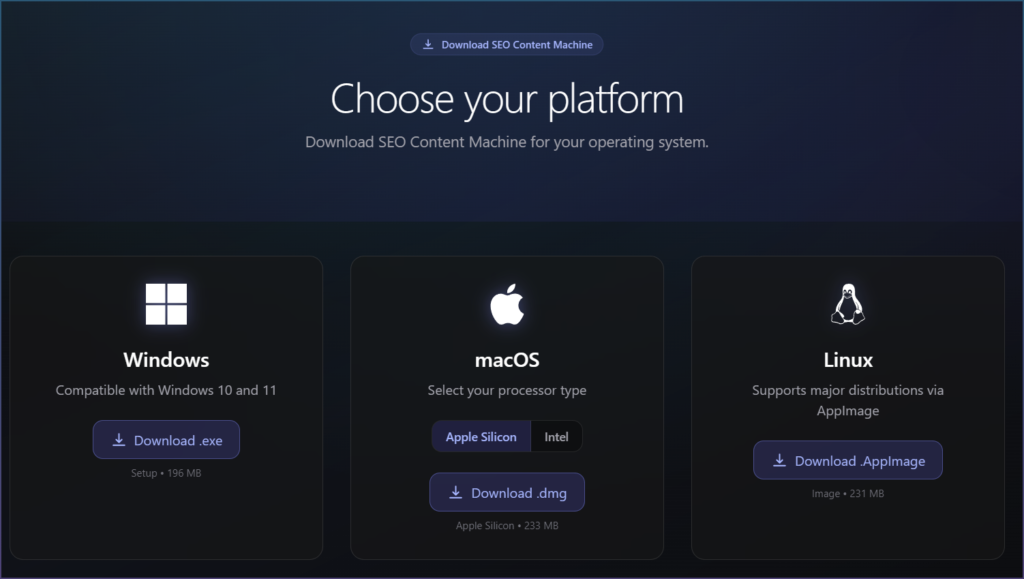This screenshot has width=1024, height=579.
Task: Select the Apple Silicon processor option
Action: [481, 437]
